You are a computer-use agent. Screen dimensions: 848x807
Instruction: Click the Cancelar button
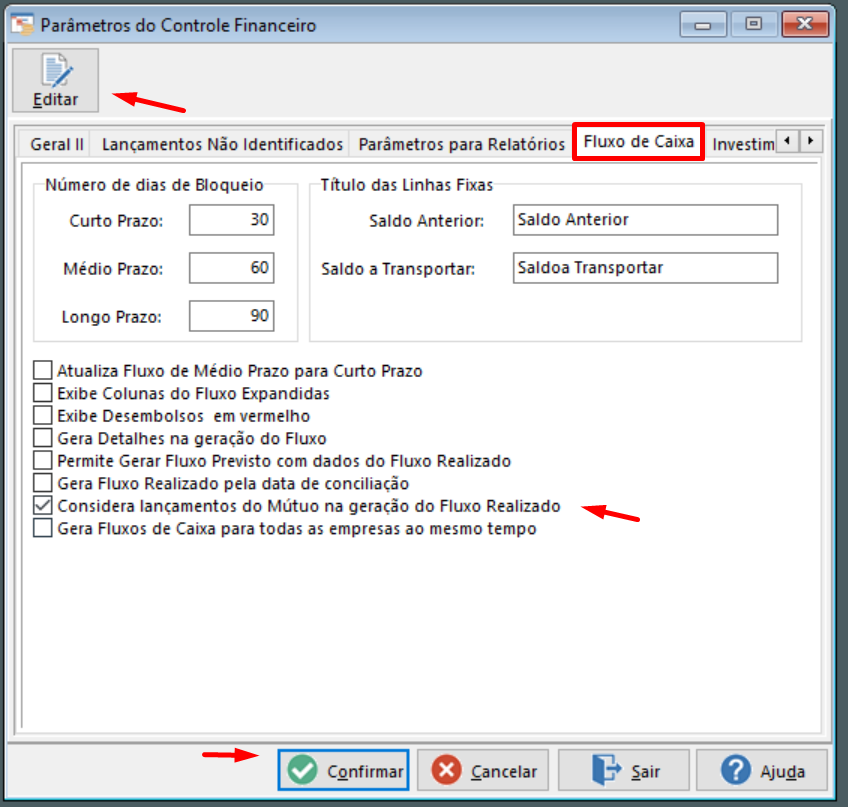pos(483,770)
